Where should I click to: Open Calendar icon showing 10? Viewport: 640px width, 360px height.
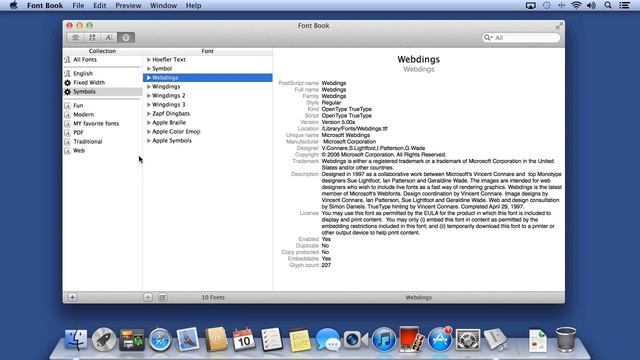(x=244, y=340)
